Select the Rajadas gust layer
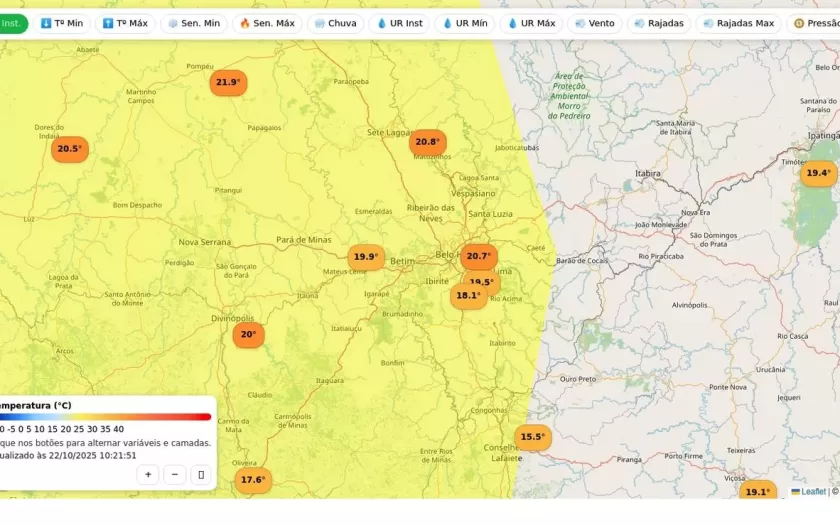 click(658, 23)
